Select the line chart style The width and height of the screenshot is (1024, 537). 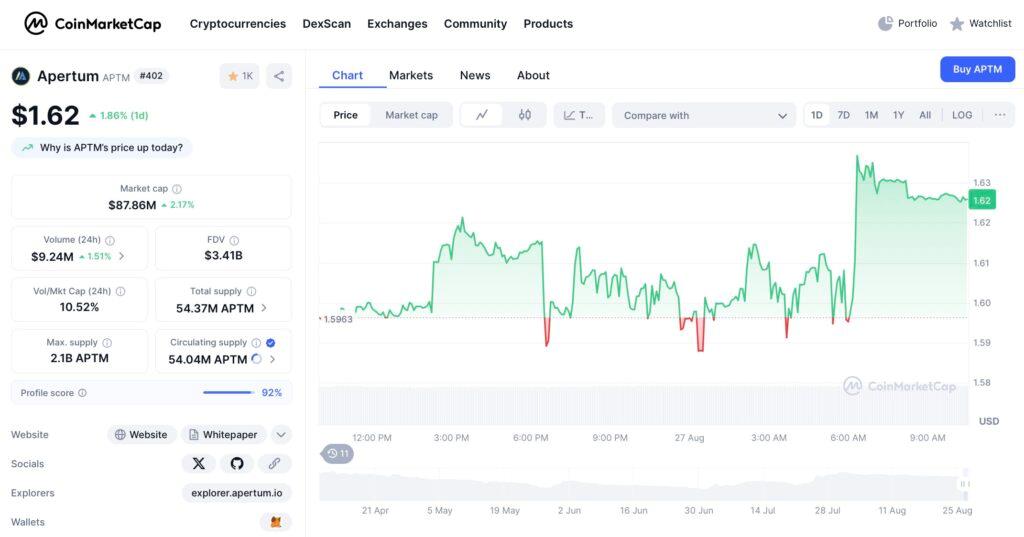482,115
